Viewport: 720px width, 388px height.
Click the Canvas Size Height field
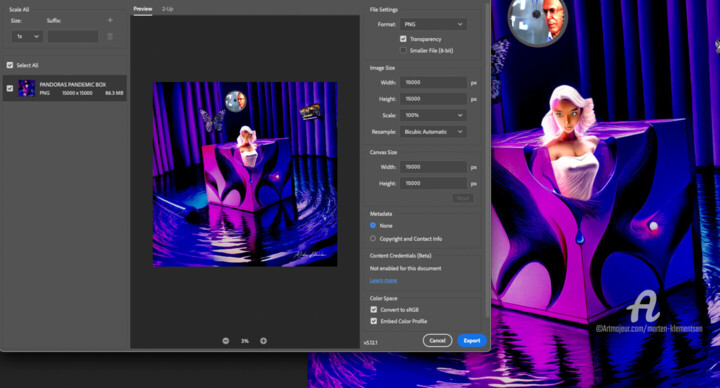(x=433, y=183)
